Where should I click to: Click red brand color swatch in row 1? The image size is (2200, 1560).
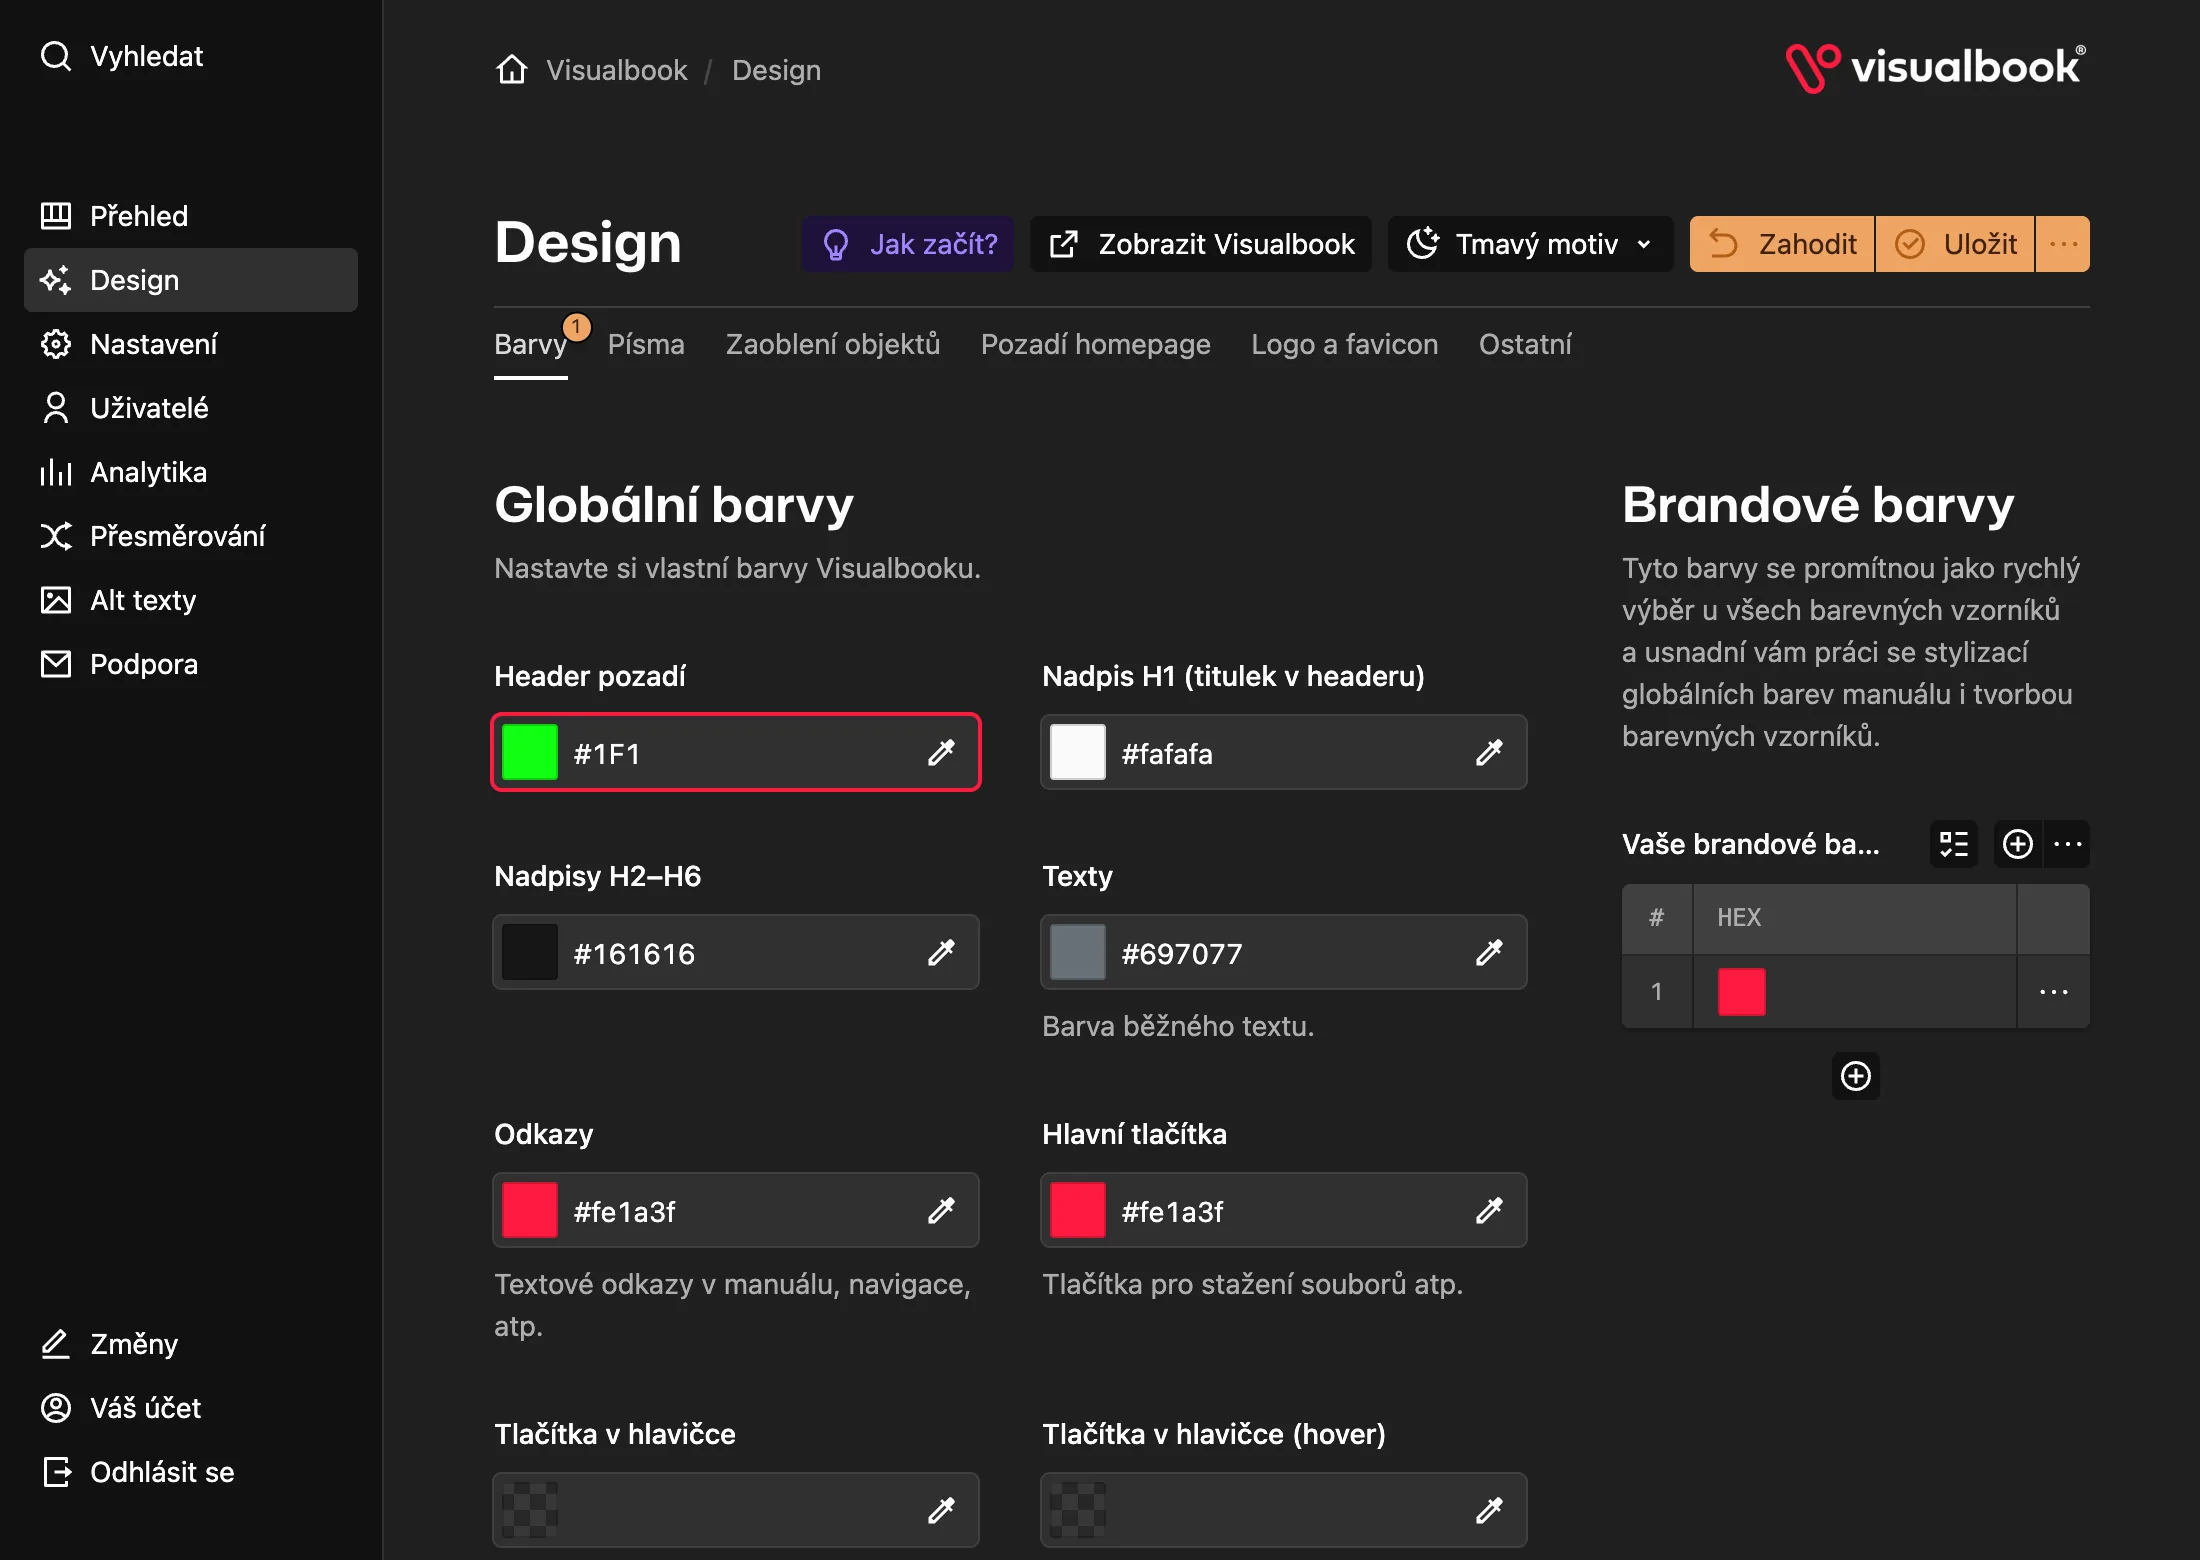pyautogui.click(x=1742, y=992)
